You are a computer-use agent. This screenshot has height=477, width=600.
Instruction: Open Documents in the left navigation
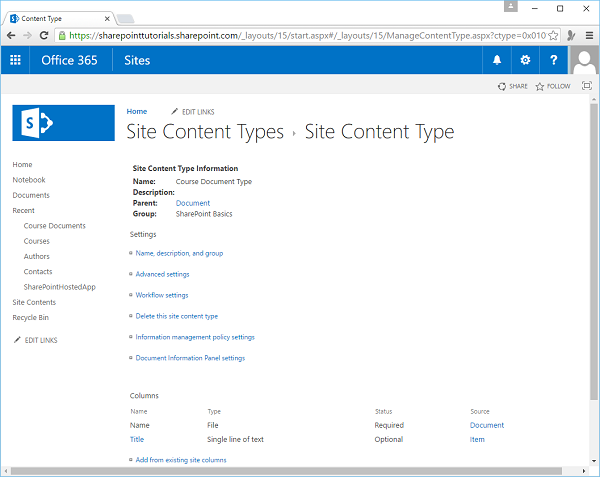[x=31, y=195]
